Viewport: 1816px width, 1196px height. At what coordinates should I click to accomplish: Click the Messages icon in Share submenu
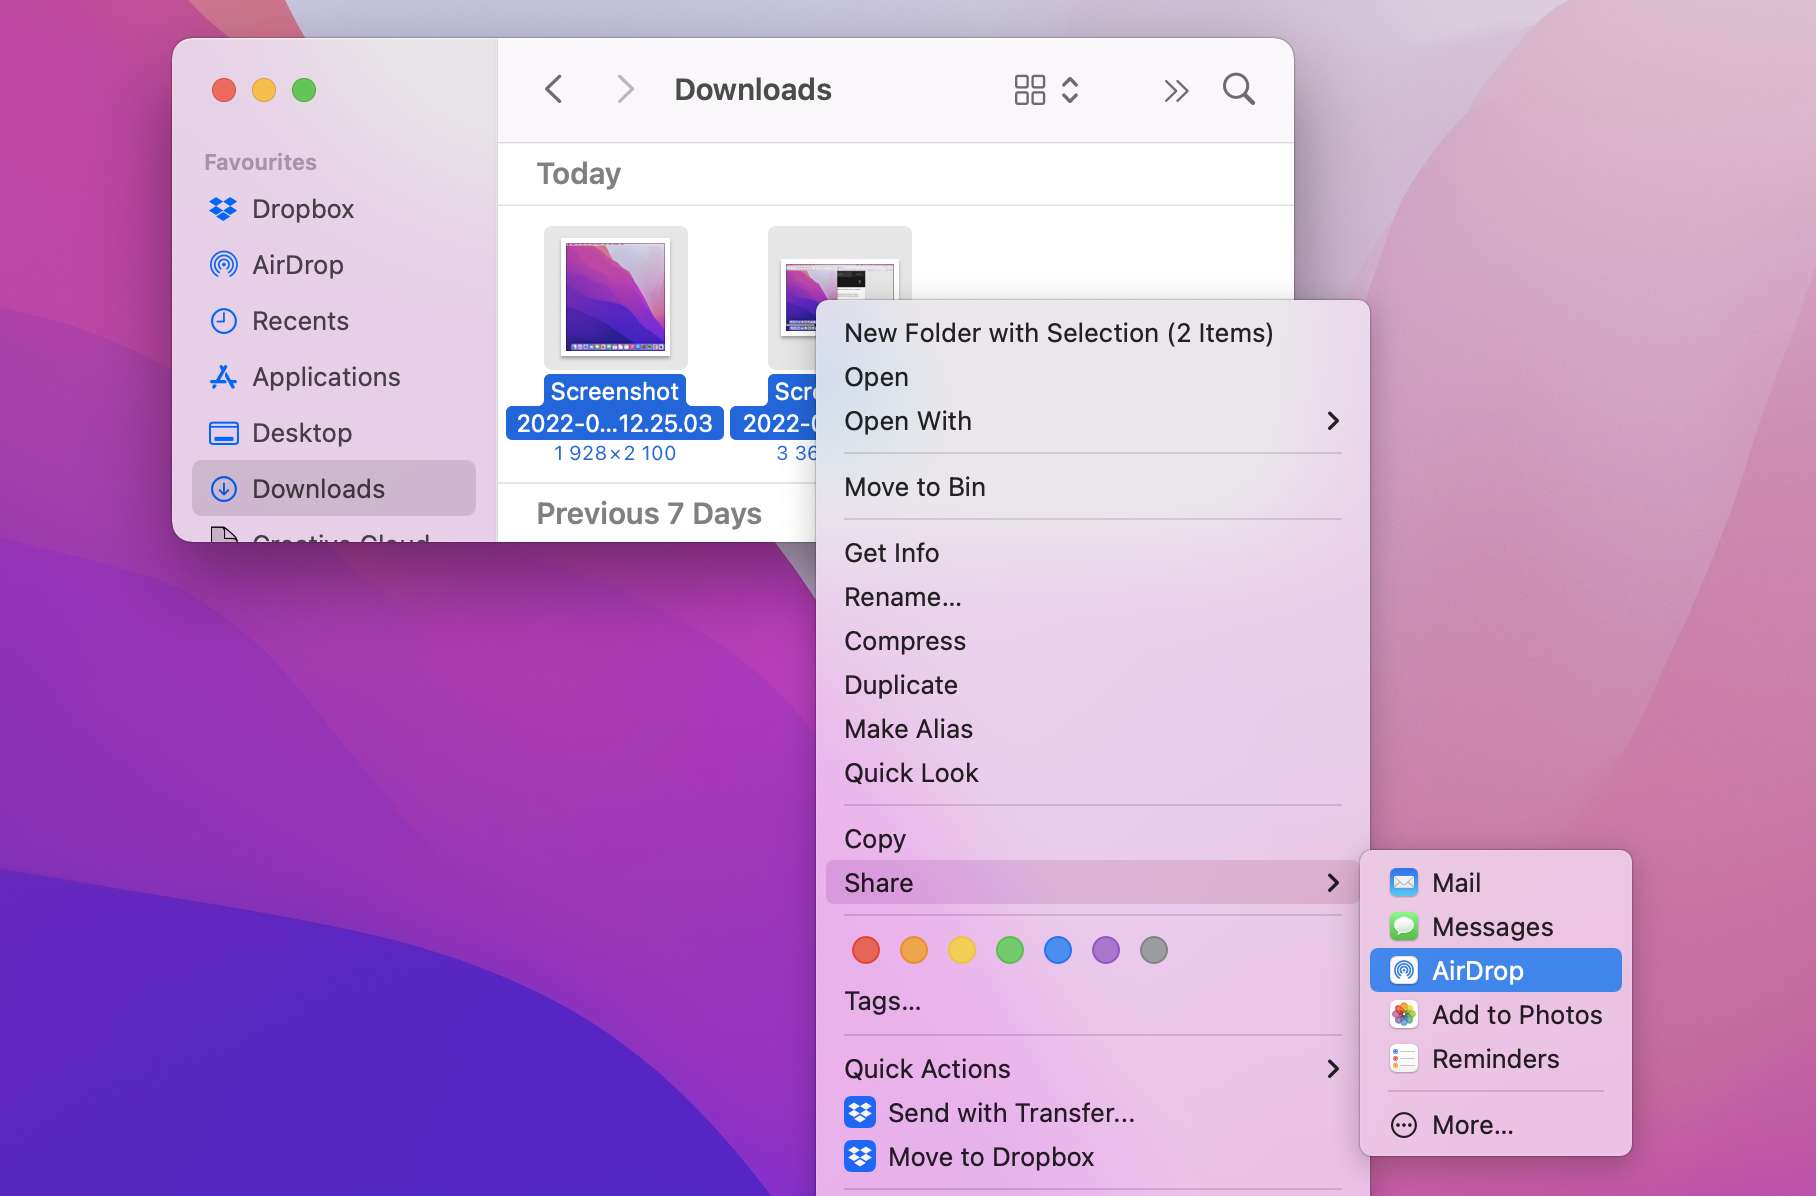tap(1404, 927)
